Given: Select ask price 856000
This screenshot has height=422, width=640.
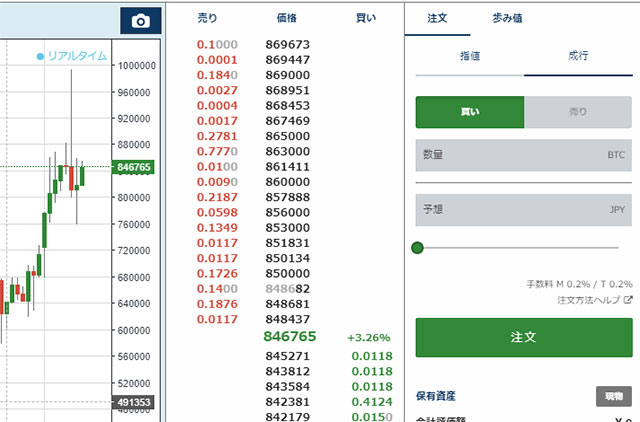Looking at the screenshot, I should pyautogui.click(x=287, y=213).
